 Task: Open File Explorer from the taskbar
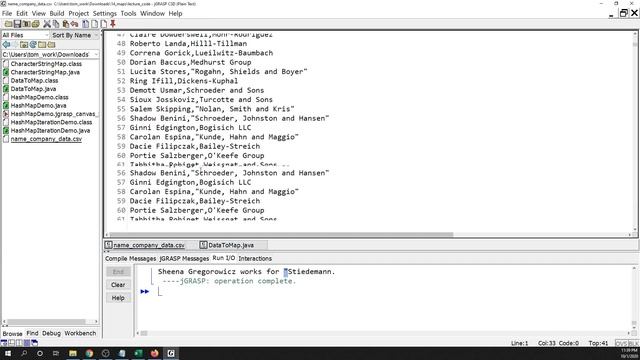73,353
